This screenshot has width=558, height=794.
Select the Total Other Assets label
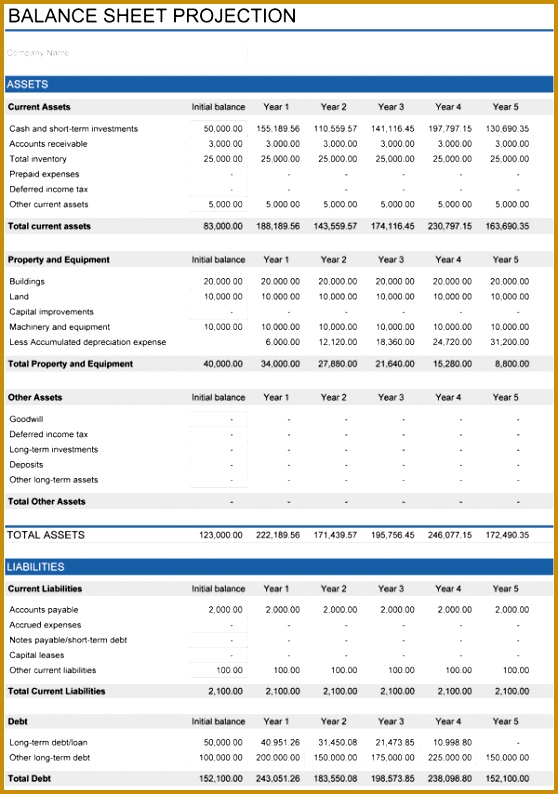pyautogui.click(x=47, y=502)
